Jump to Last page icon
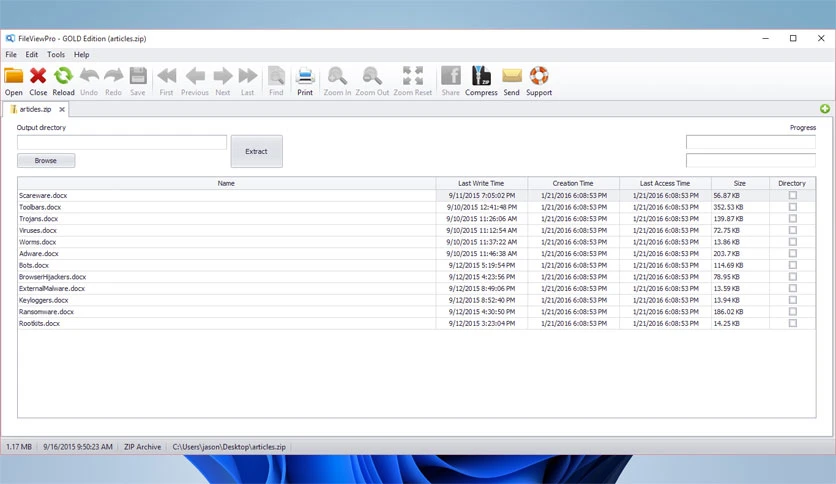Viewport: 836px width, 484px height. click(248, 76)
